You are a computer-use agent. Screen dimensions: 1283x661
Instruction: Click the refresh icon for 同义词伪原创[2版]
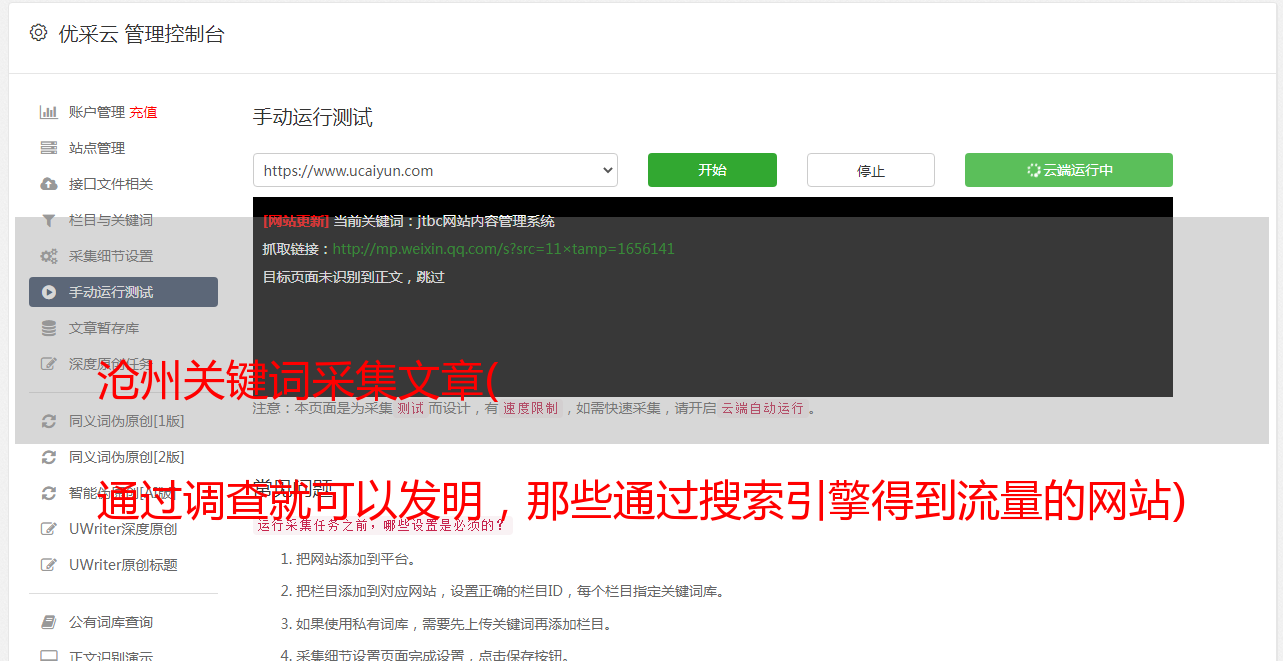point(48,457)
